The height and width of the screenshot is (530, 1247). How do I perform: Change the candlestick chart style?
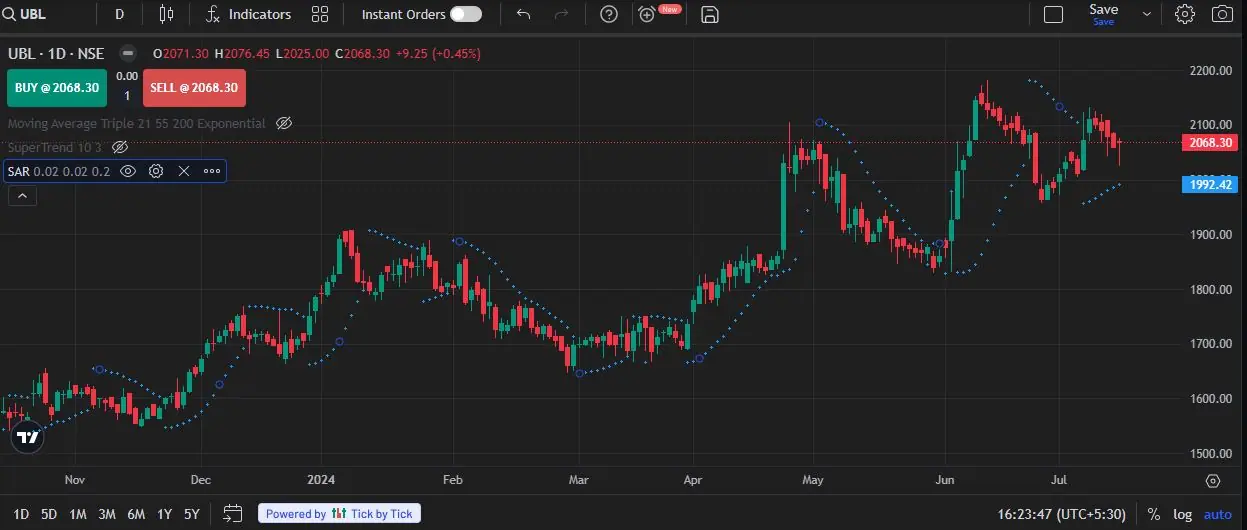166,14
